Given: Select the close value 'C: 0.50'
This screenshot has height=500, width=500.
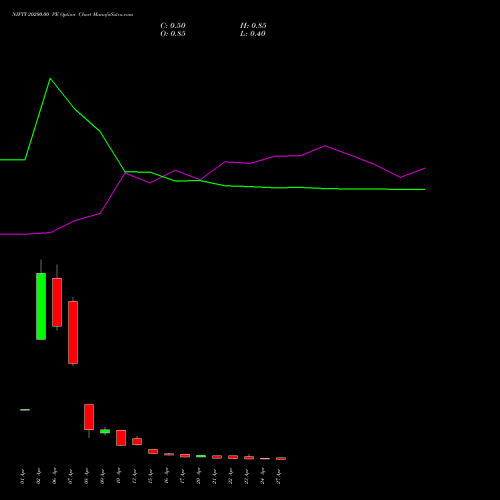Looking at the screenshot, I should click(173, 26).
